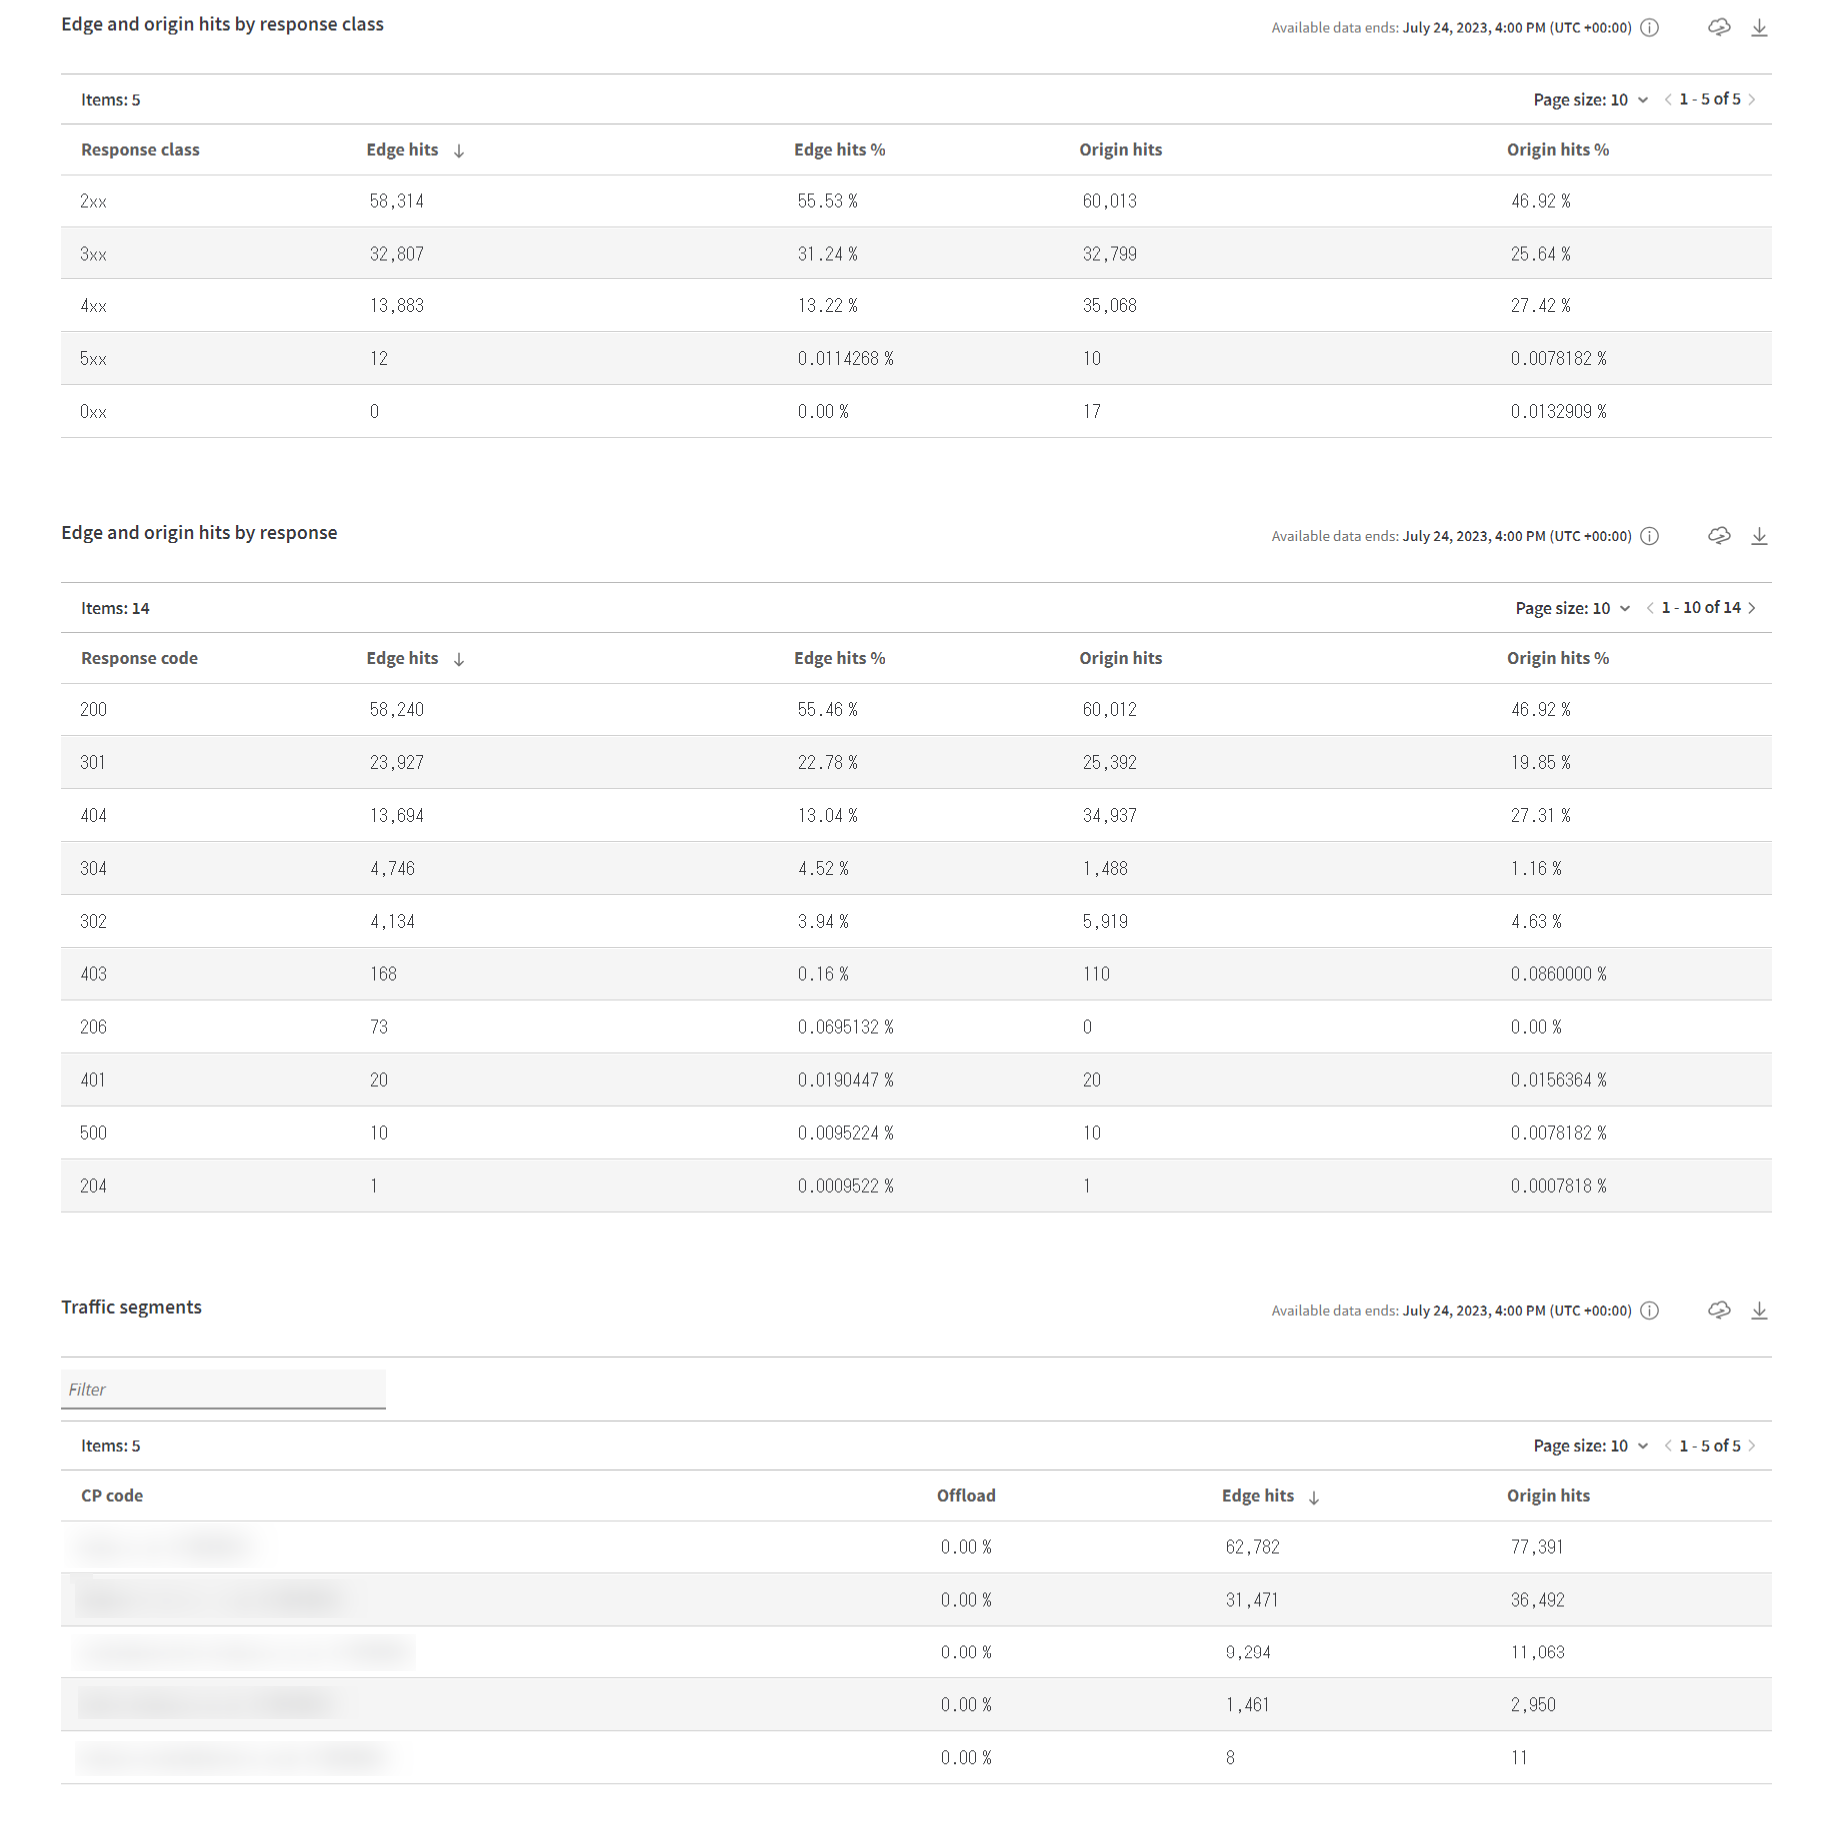Download the Traffic segments table

pos(1759,1311)
